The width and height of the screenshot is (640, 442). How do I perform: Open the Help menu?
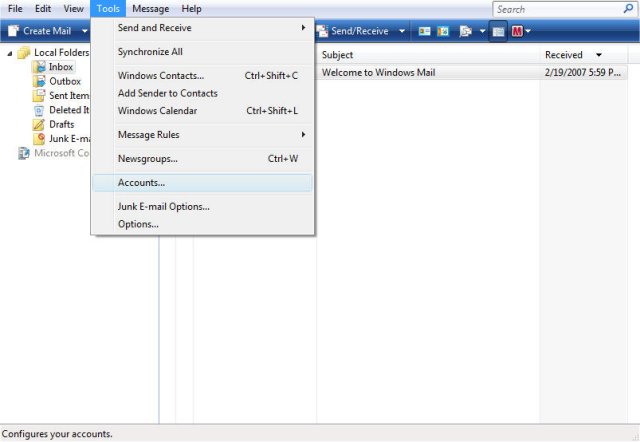(x=191, y=9)
